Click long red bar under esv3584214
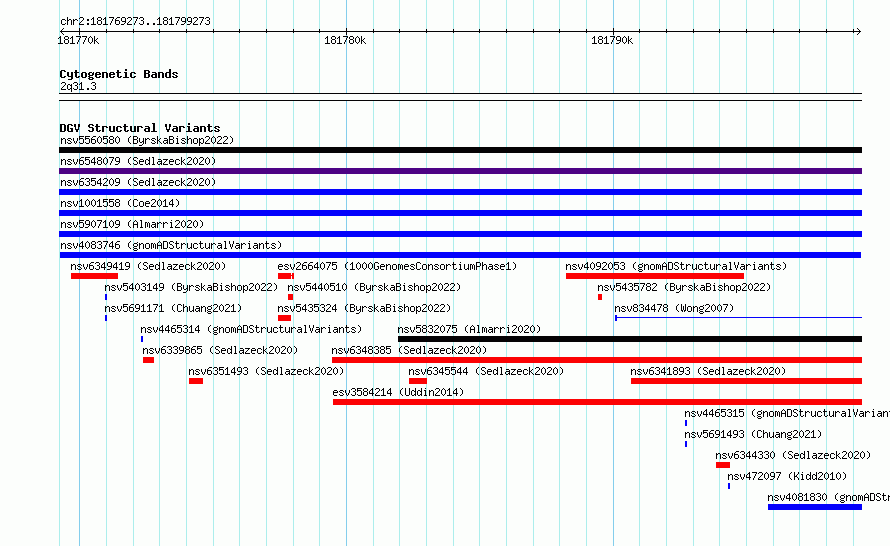This screenshot has width=890, height=546. point(598,402)
